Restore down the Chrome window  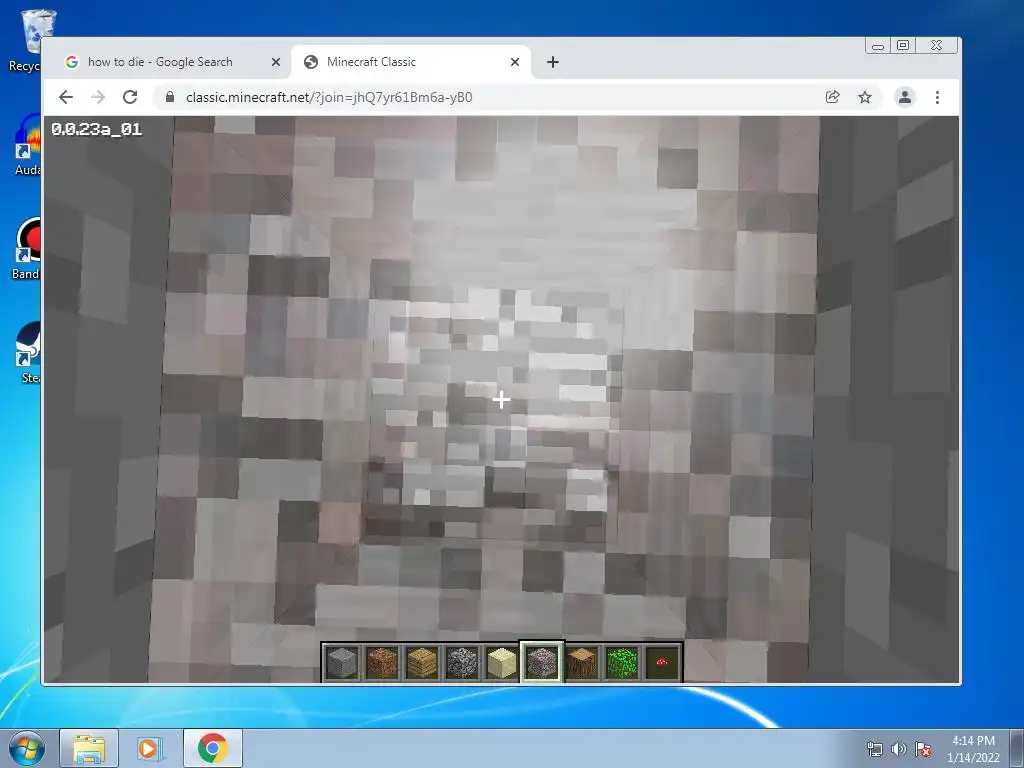[903, 46]
